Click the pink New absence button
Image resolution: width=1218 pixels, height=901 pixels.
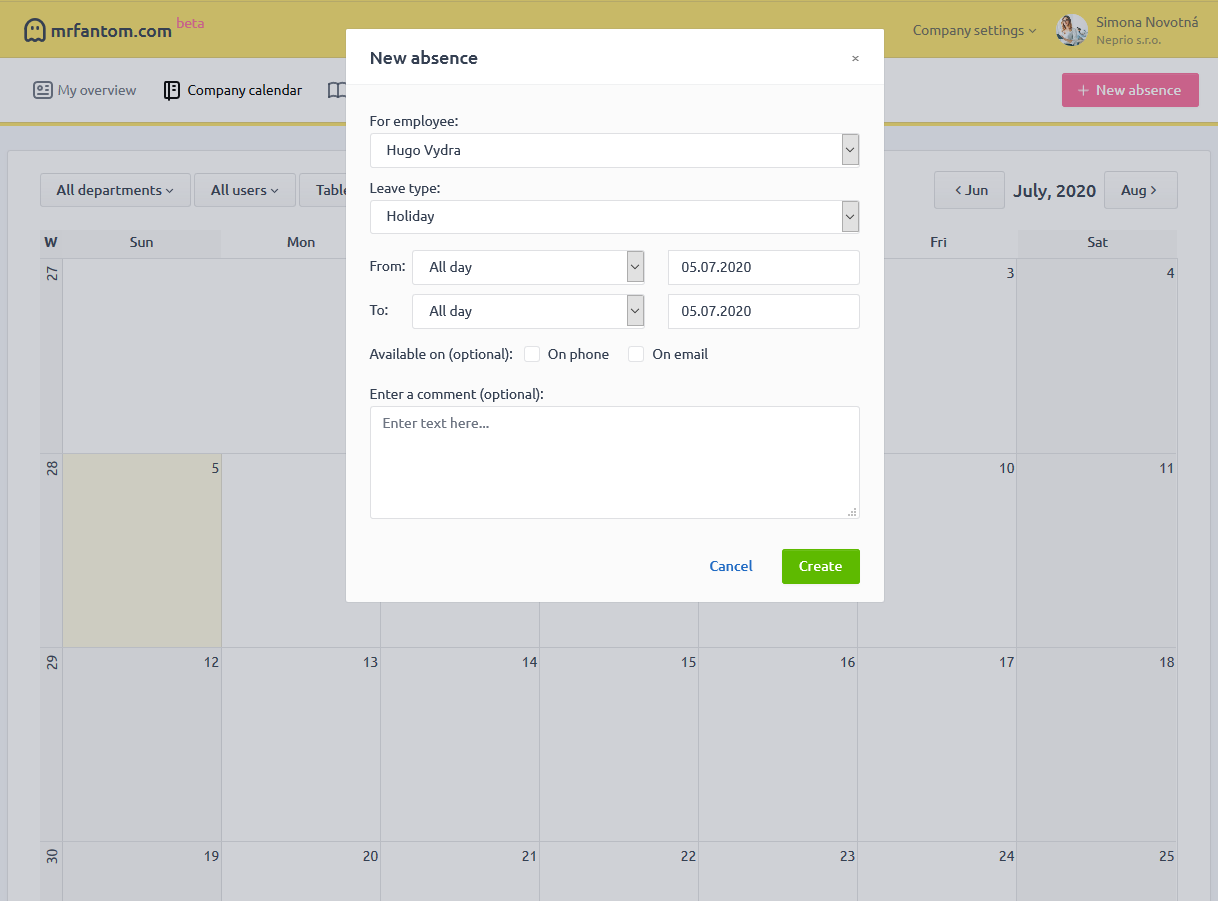[1130, 90]
